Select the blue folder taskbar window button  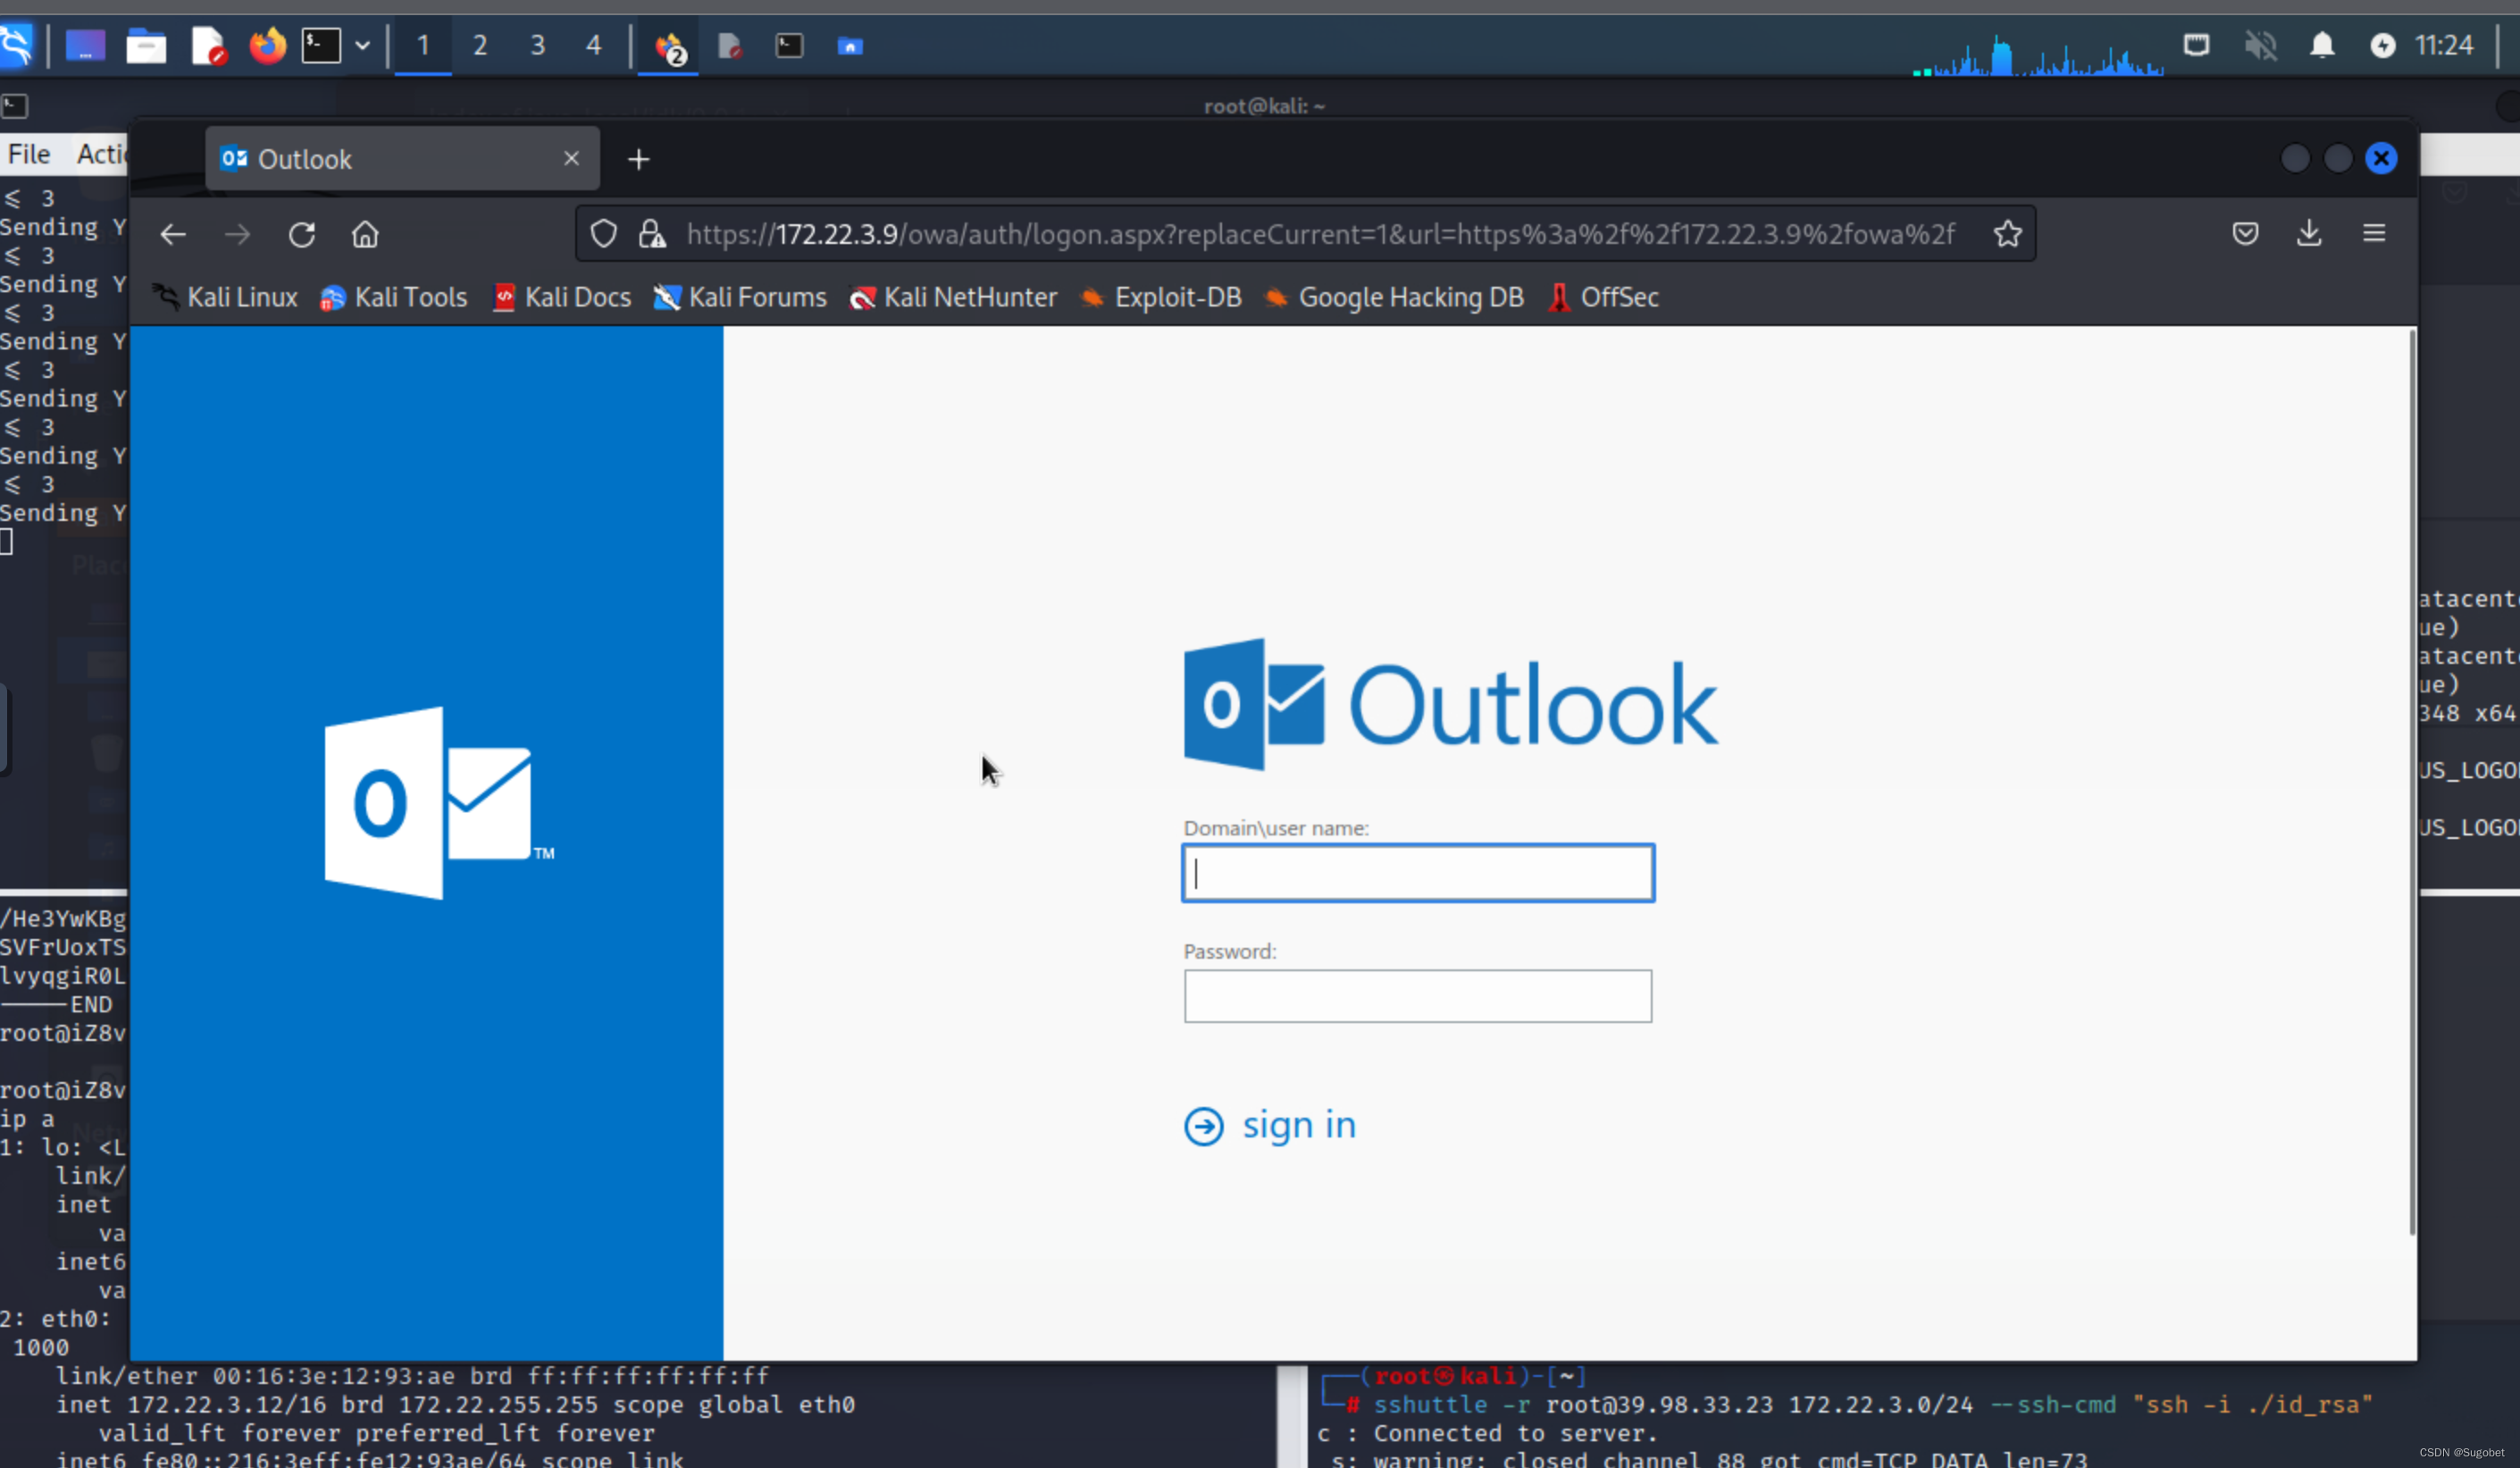[x=850, y=46]
